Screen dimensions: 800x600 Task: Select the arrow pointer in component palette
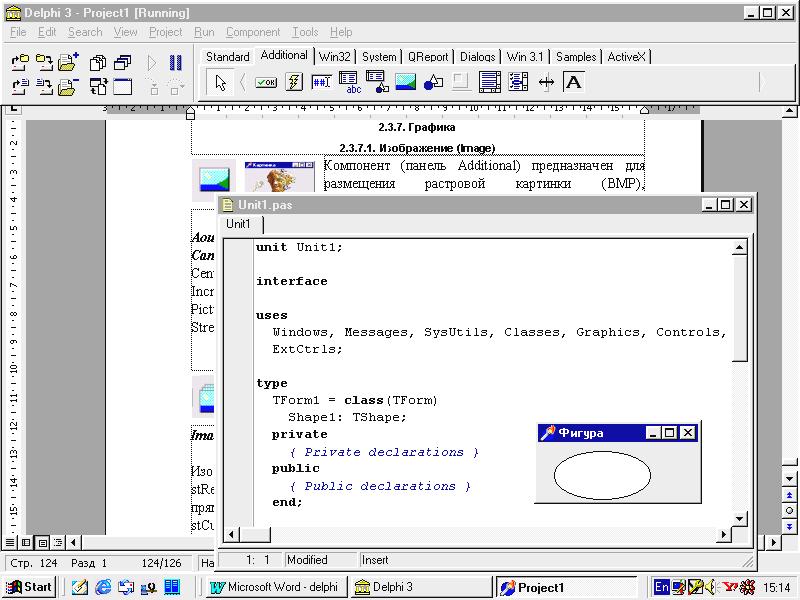[x=220, y=82]
